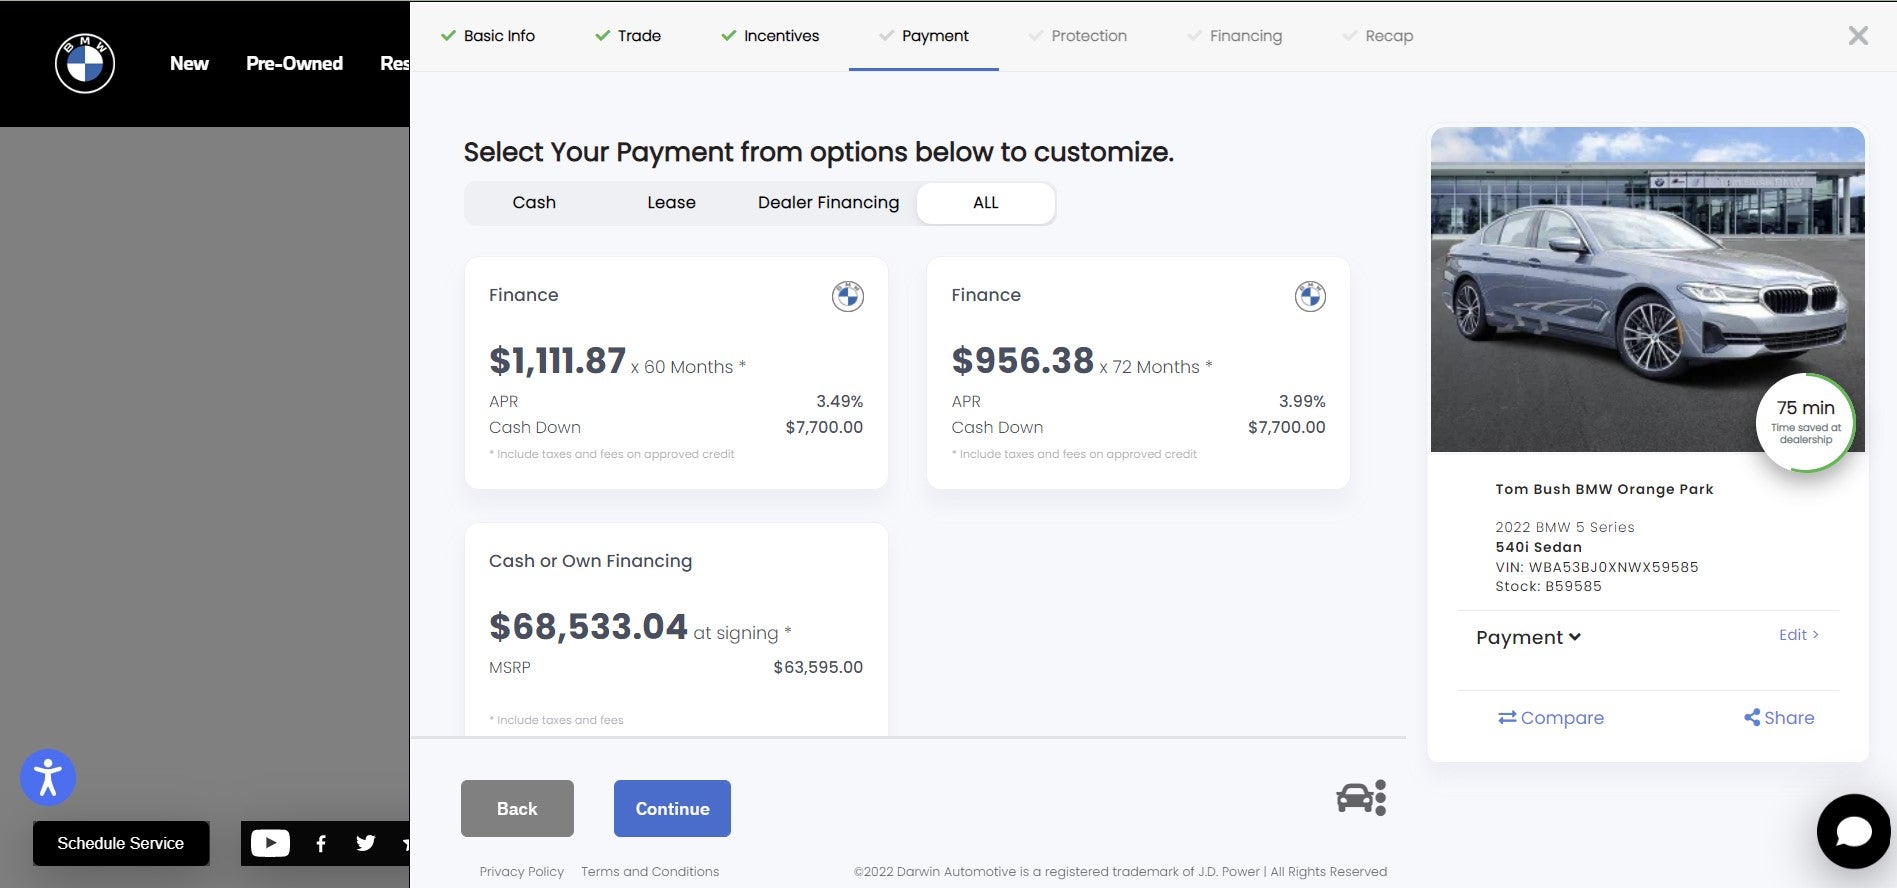The height and width of the screenshot is (888, 1897).
Task: Expand the Payment summary dropdown
Action: (x=1528, y=637)
